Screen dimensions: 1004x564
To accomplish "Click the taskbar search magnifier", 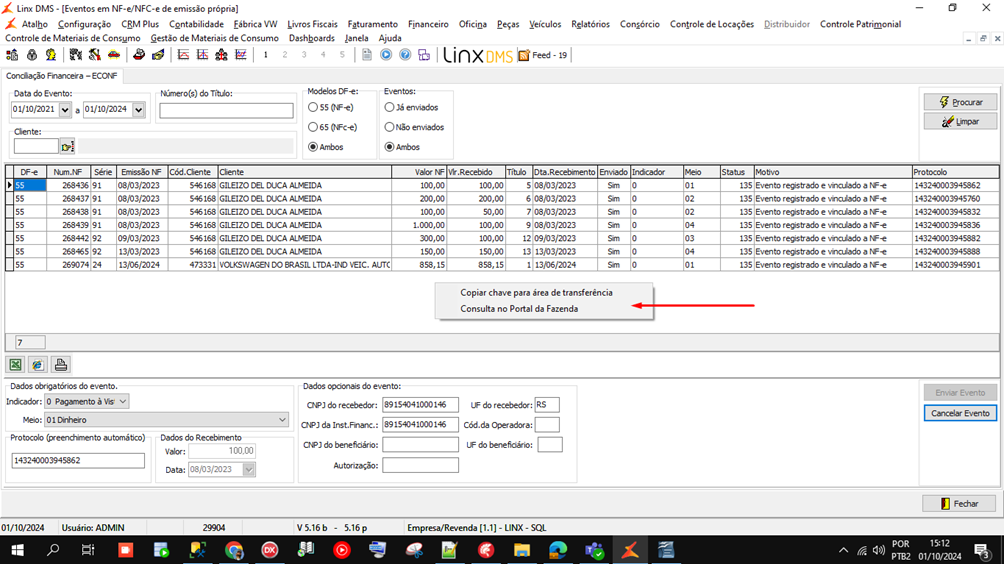I will 53,550.
